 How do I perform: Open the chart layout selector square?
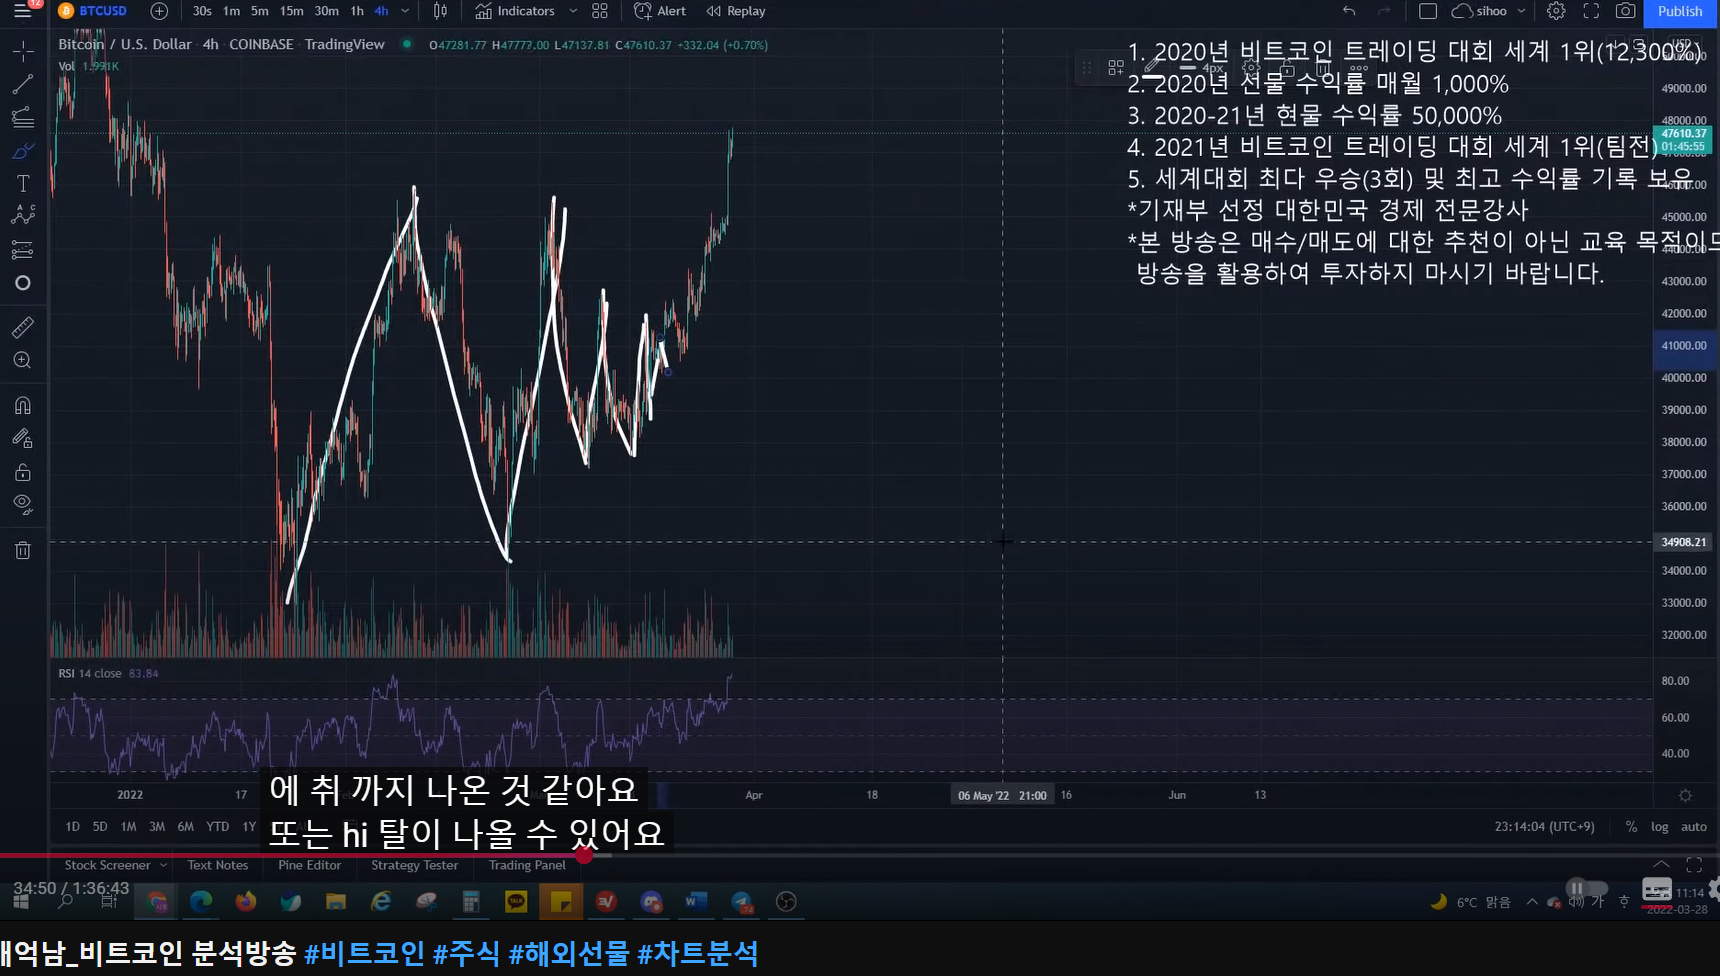coord(1428,11)
